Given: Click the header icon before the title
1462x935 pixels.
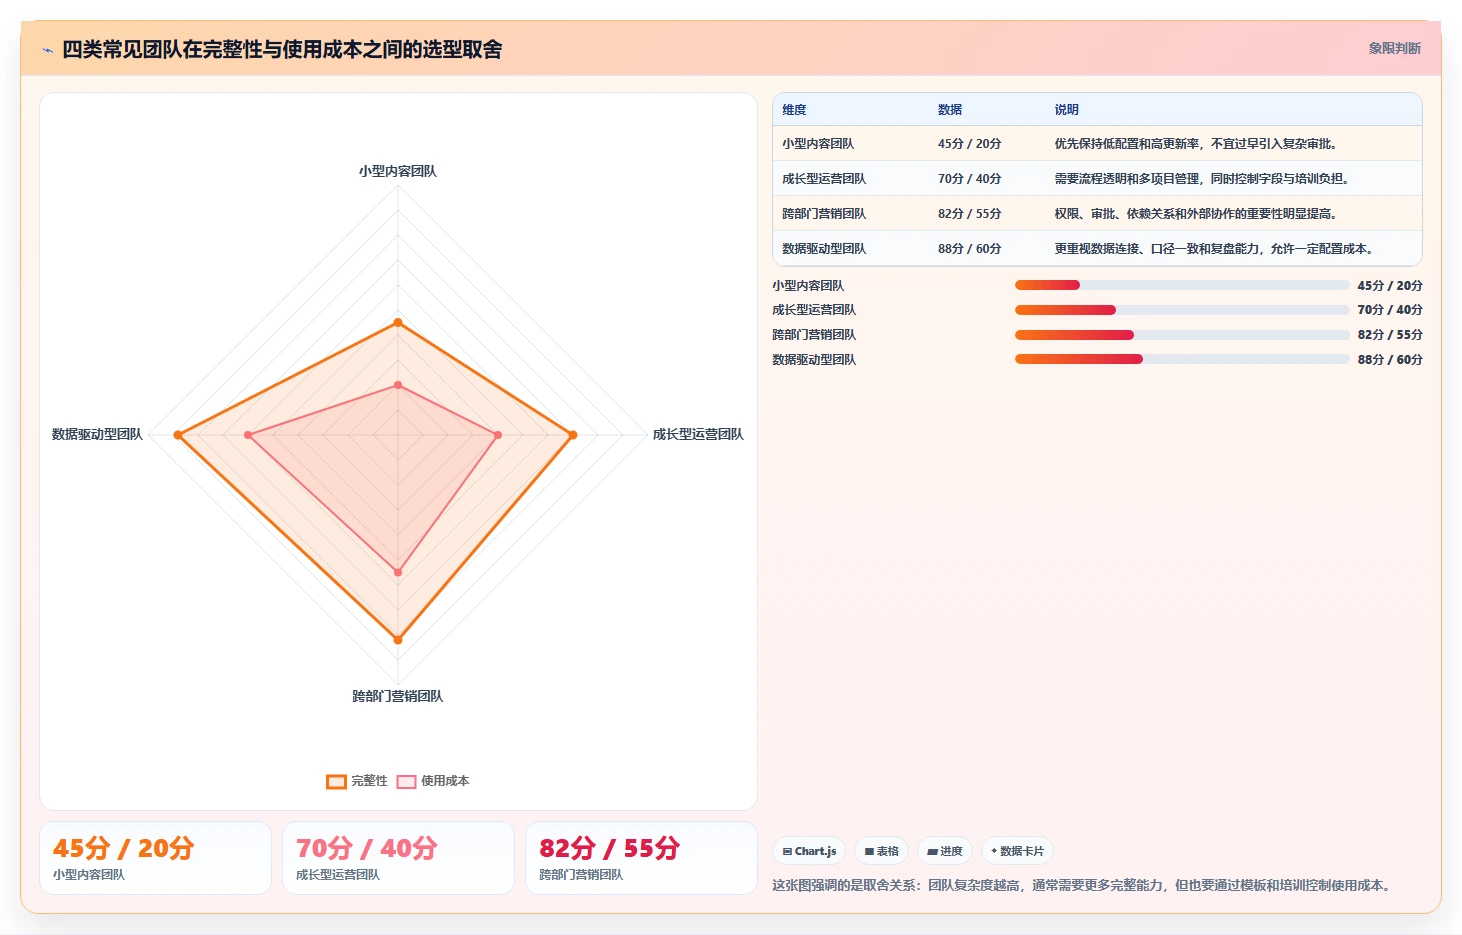Looking at the screenshot, I should click(47, 50).
